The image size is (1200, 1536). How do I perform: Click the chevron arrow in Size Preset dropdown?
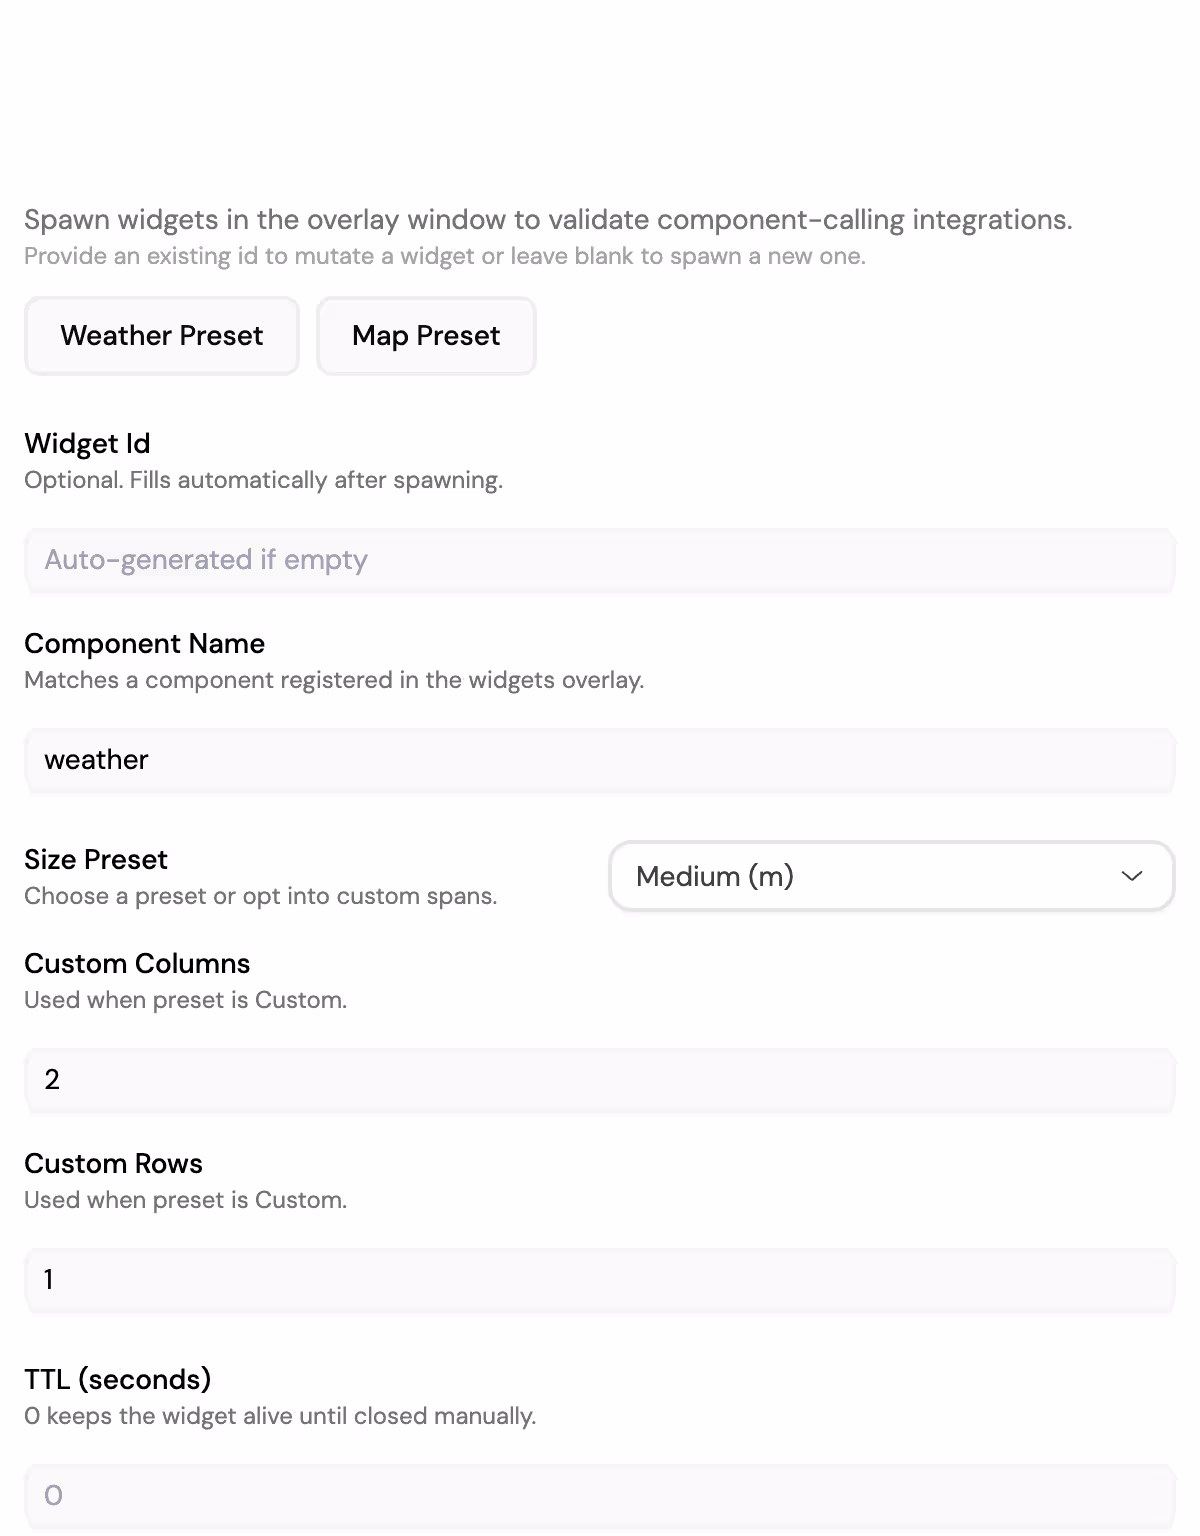point(1132,876)
